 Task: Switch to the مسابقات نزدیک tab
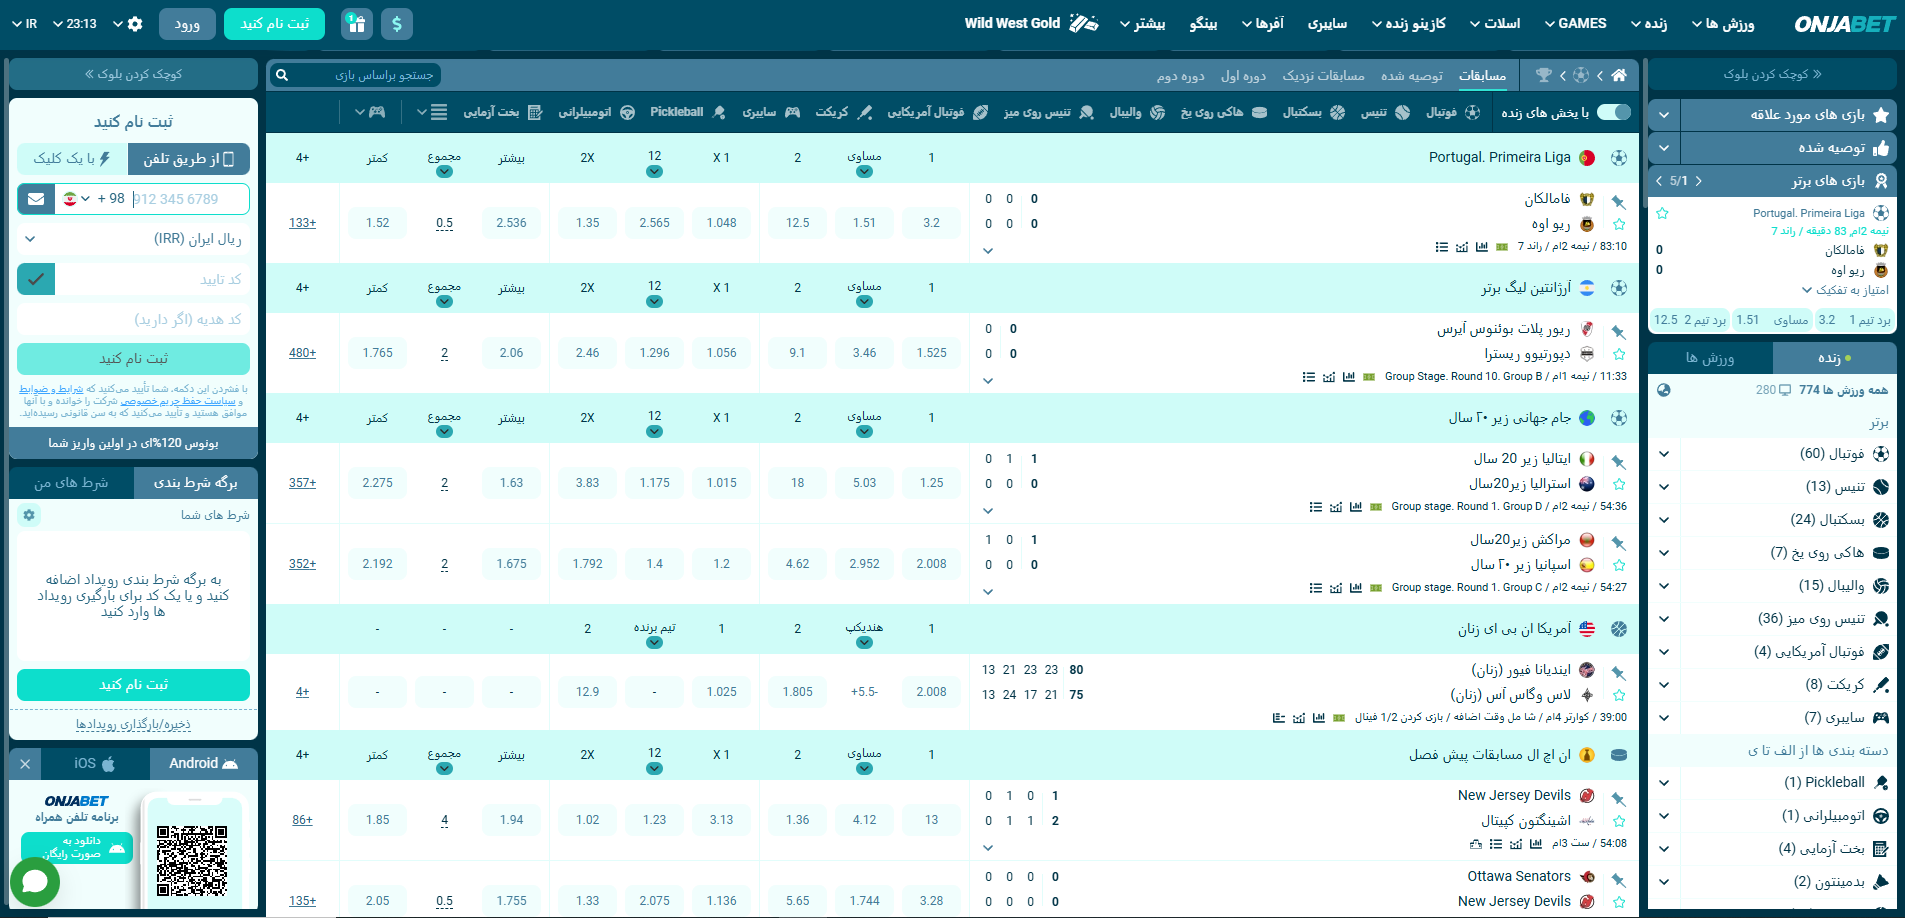[x=1323, y=76]
